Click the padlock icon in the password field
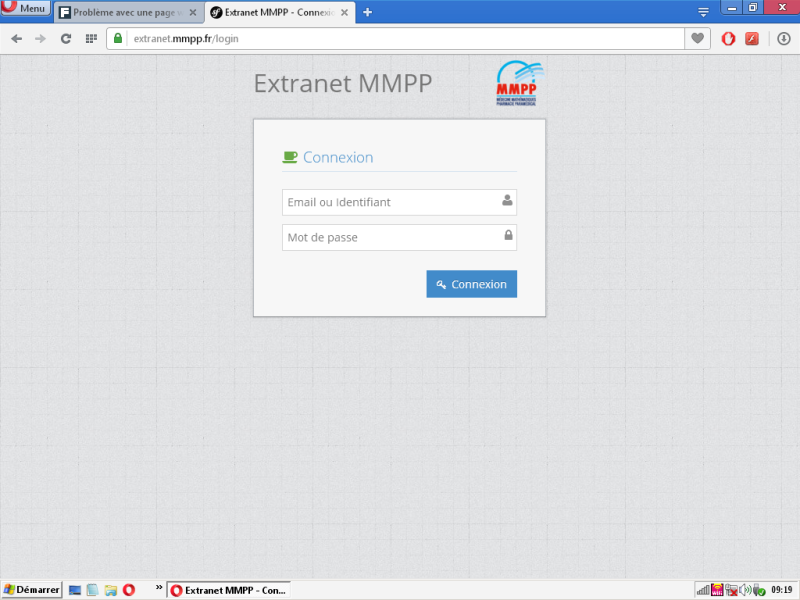Viewport: 800px width, 600px height. [508, 235]
